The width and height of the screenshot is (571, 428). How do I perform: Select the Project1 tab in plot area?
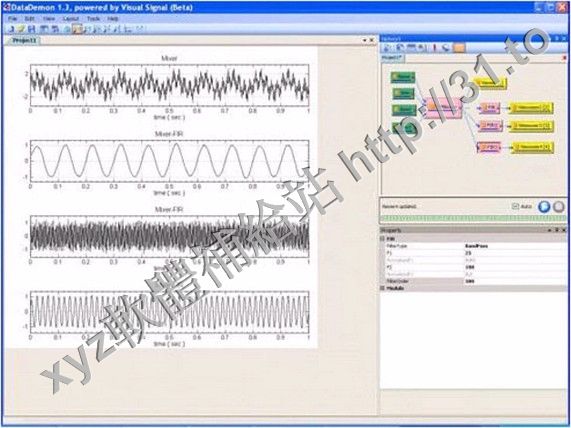(x=24, y=40)
